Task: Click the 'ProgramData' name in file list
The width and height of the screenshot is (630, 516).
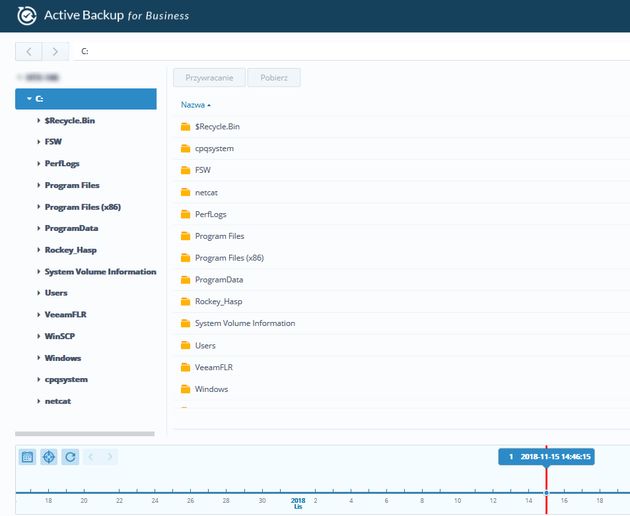Action: (219, 280)
